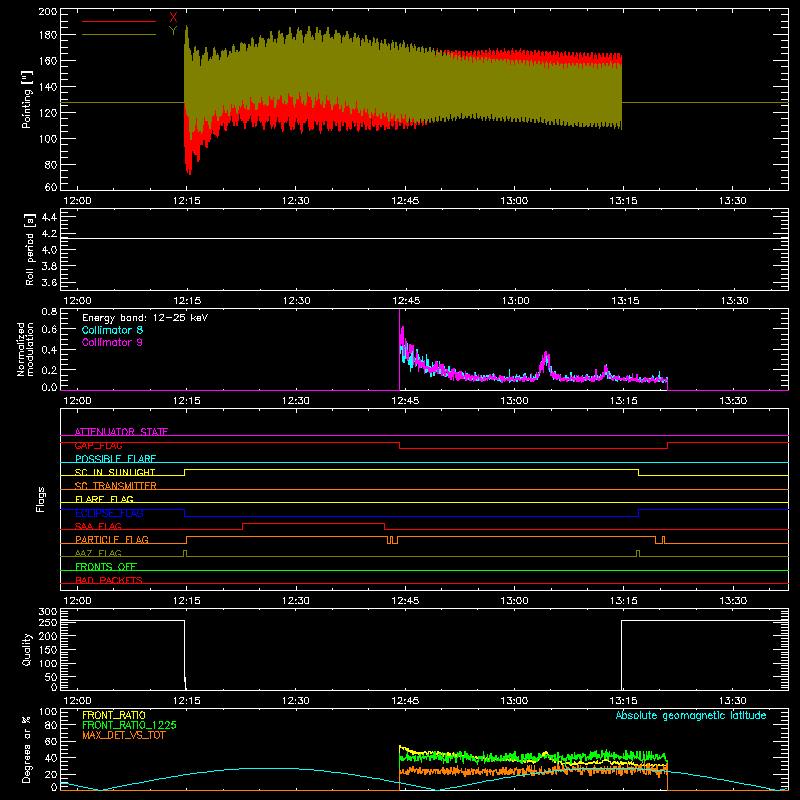Click the 0.8 value on modulation axis

click(x=49, y=311)
